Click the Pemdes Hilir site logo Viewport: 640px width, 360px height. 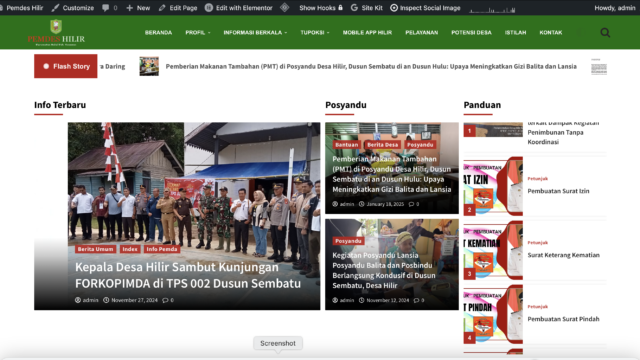click(x=56, y=32)
